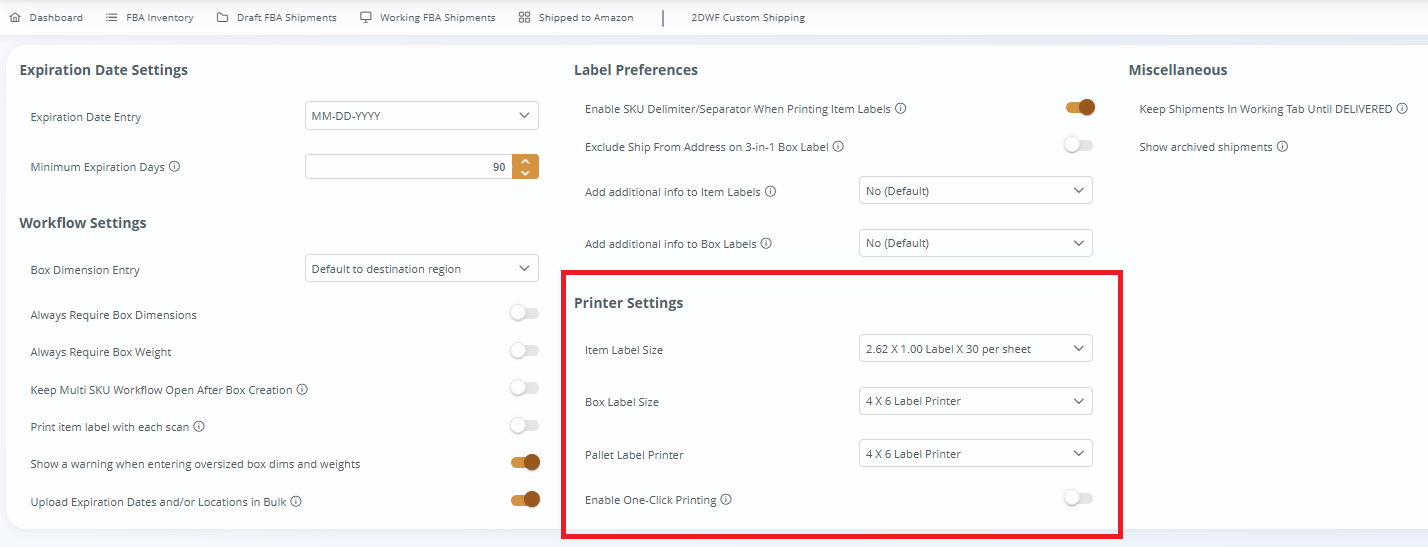Go to the FBA Inventory tab
The image size is (1428, 547).
(150, 18)
